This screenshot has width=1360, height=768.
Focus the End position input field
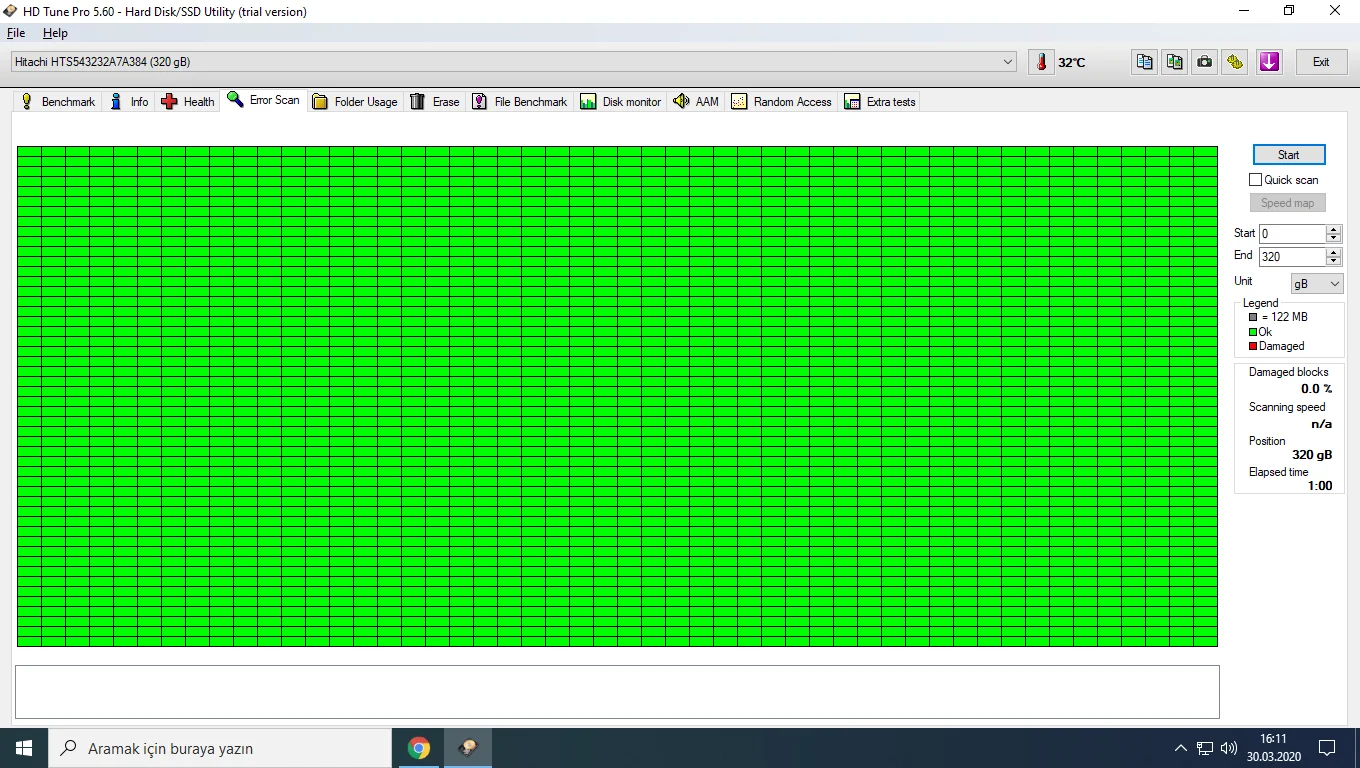click(1292, 257)
